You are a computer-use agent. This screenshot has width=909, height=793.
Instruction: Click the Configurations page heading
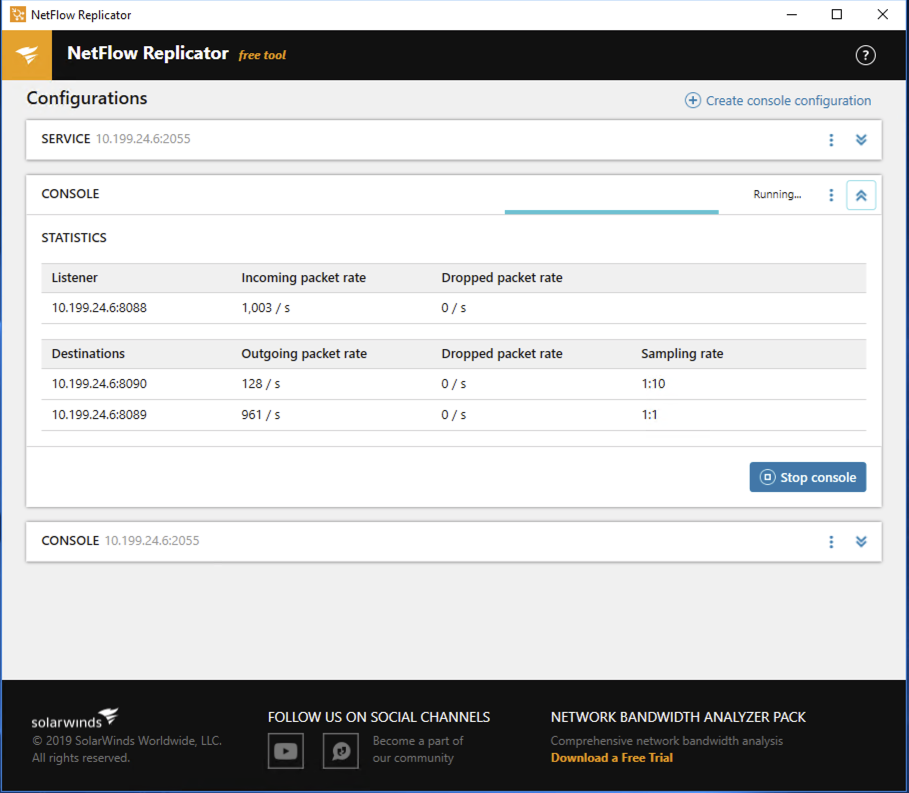[87, 98]
